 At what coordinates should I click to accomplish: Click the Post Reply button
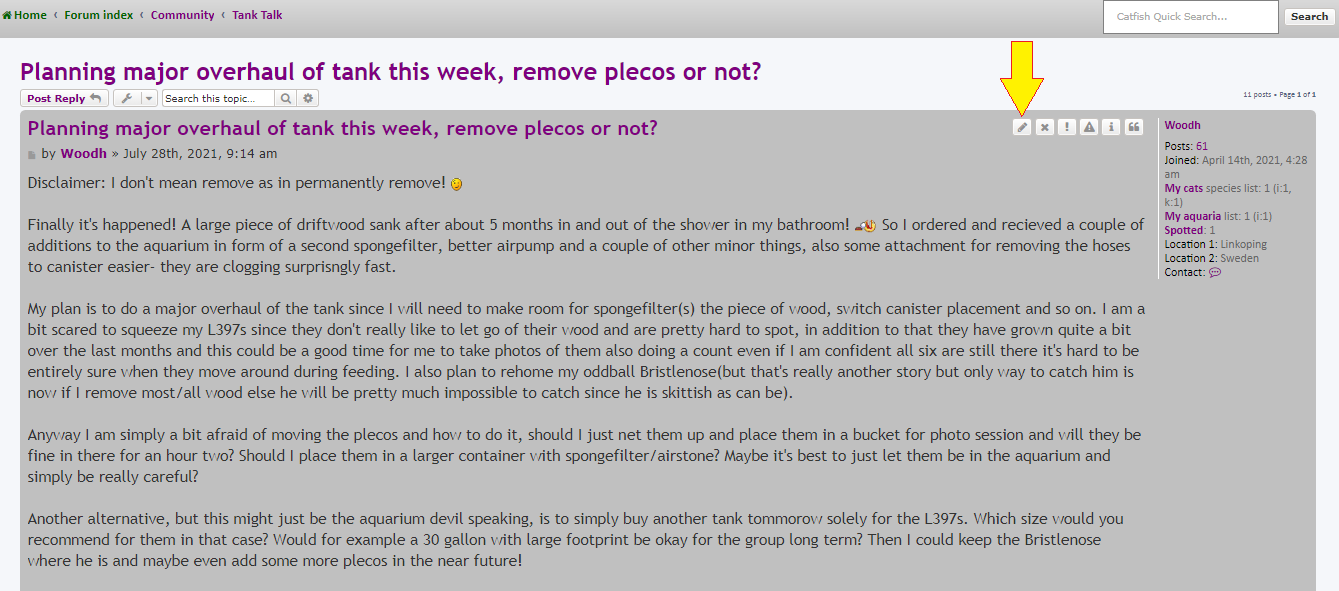pyautogui.click(x=65, y=98)
